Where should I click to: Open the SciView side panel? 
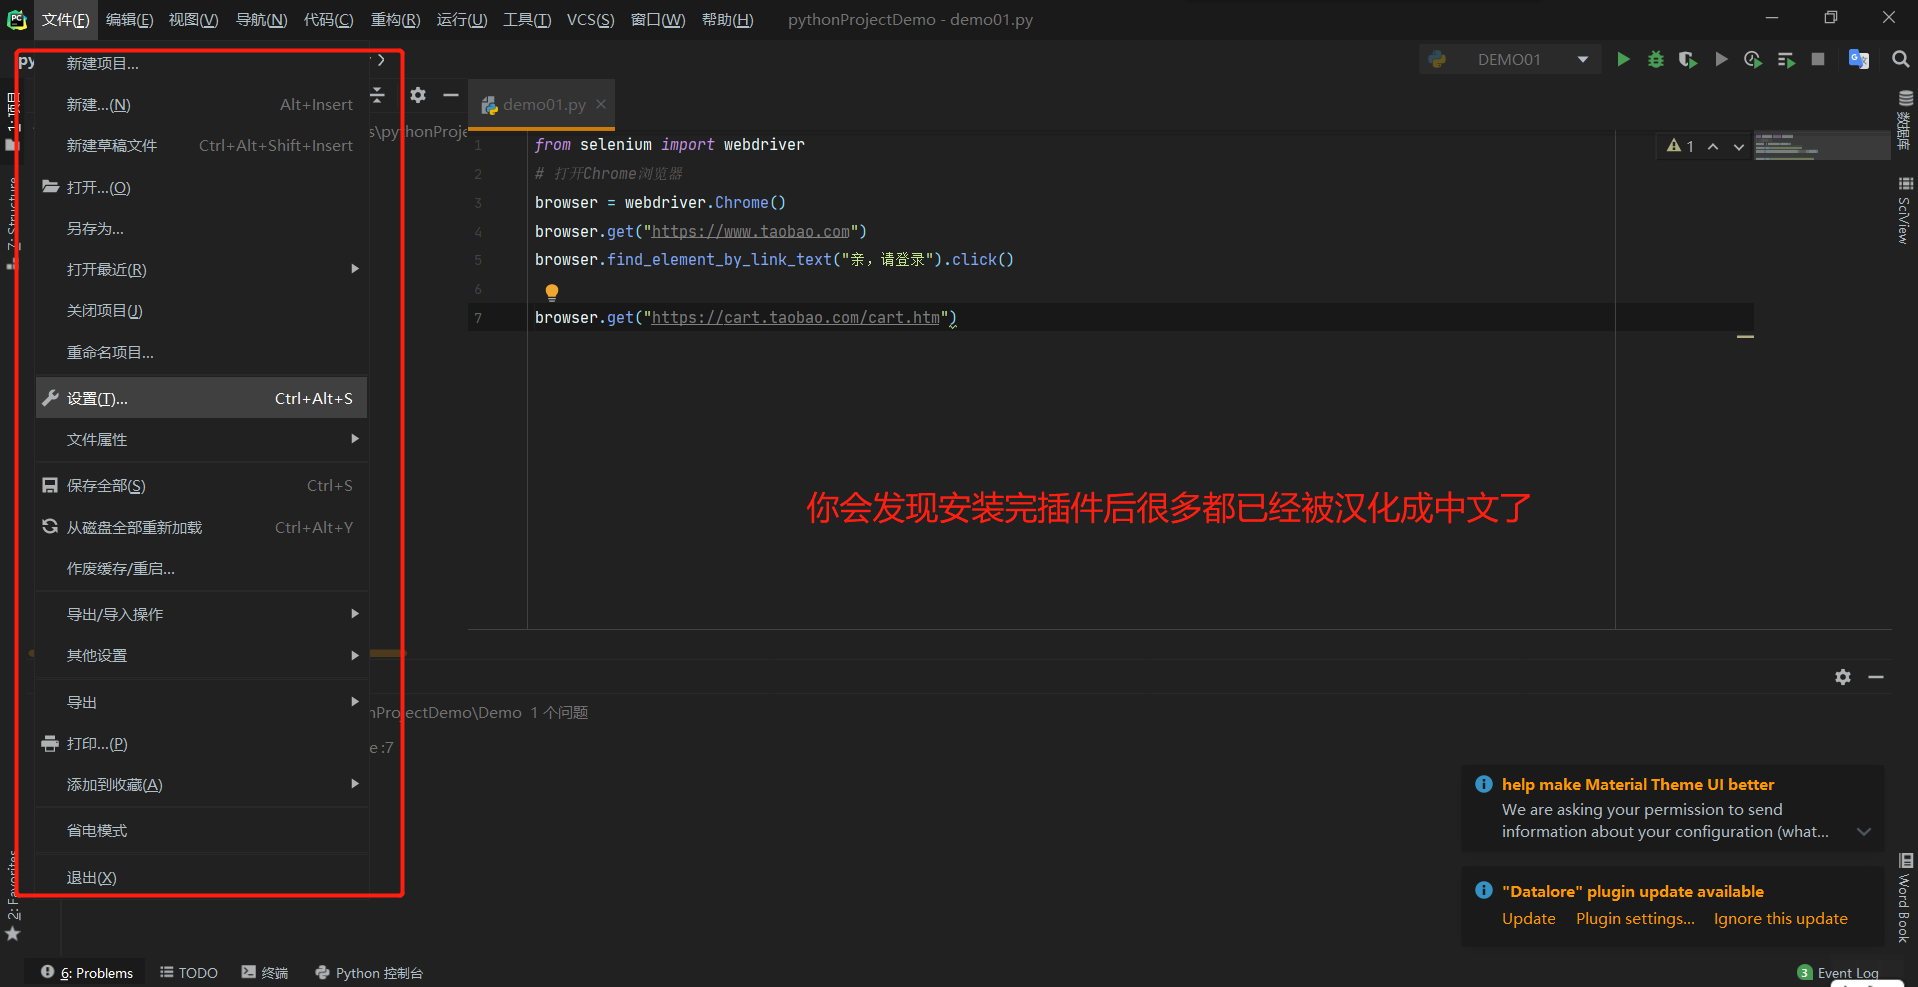tap(1905, 211)
